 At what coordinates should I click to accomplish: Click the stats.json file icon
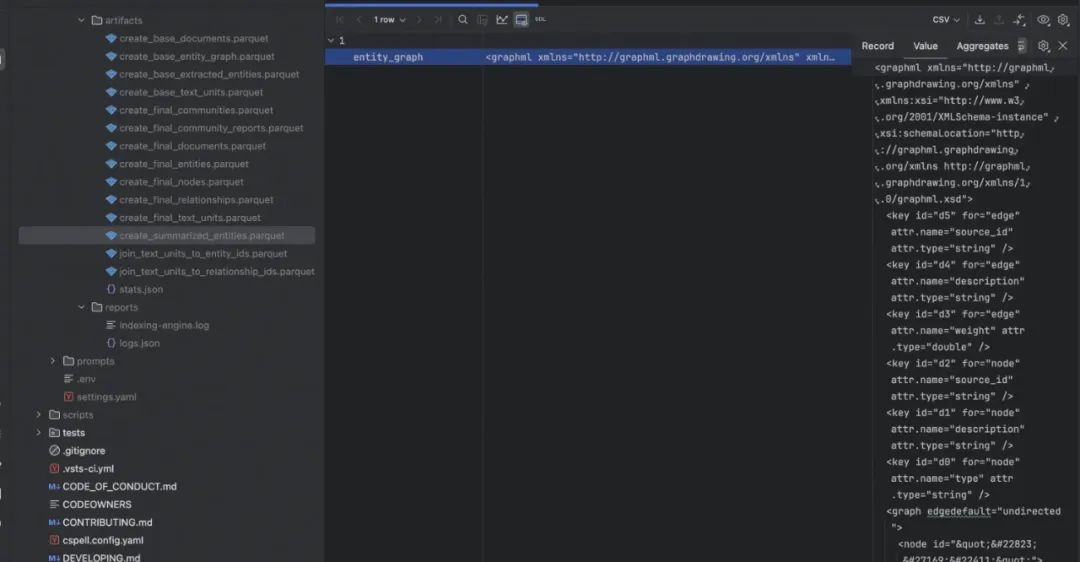[111, 290]
